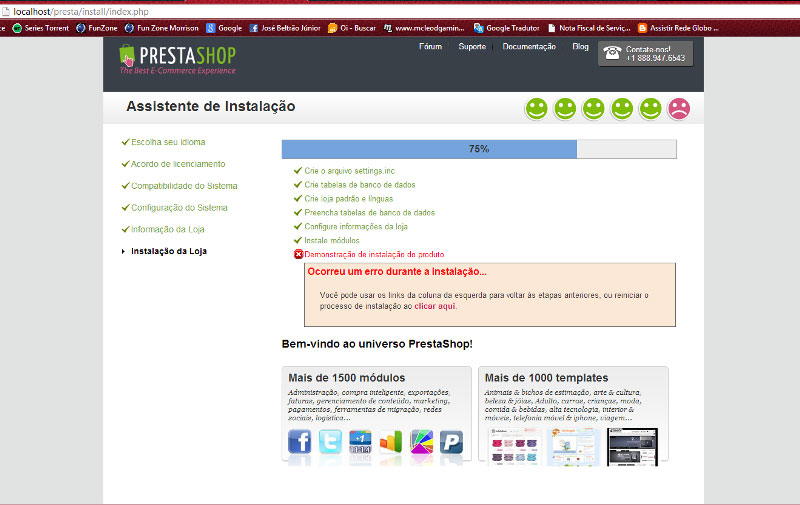800x505 pixels.
Task: Open the Google Tradutor bookmark
Action: tap(507, 28)
